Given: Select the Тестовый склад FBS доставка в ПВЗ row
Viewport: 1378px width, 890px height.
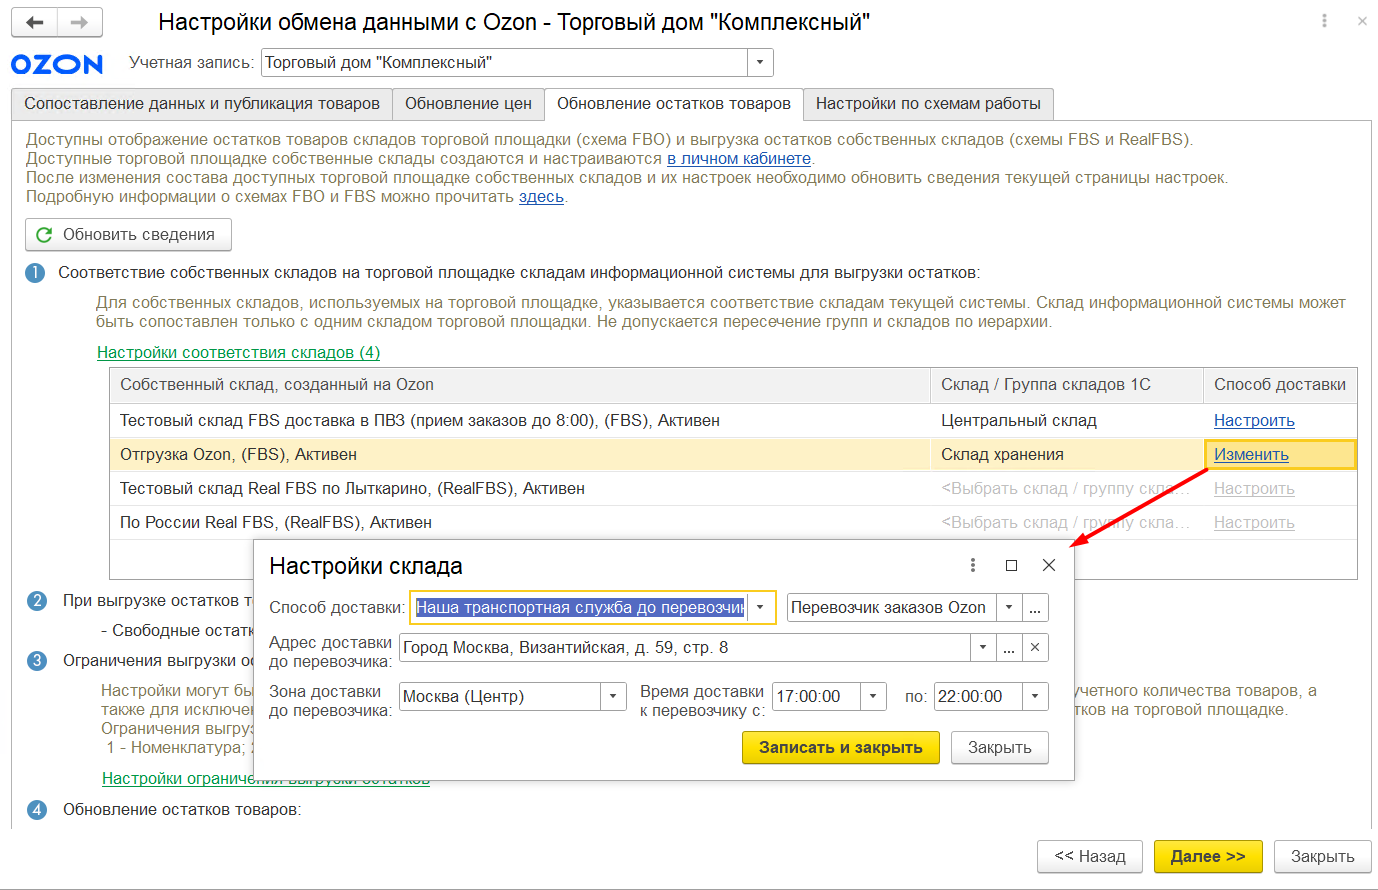Looking at the screenshot, I should click(x=733, y=421).
